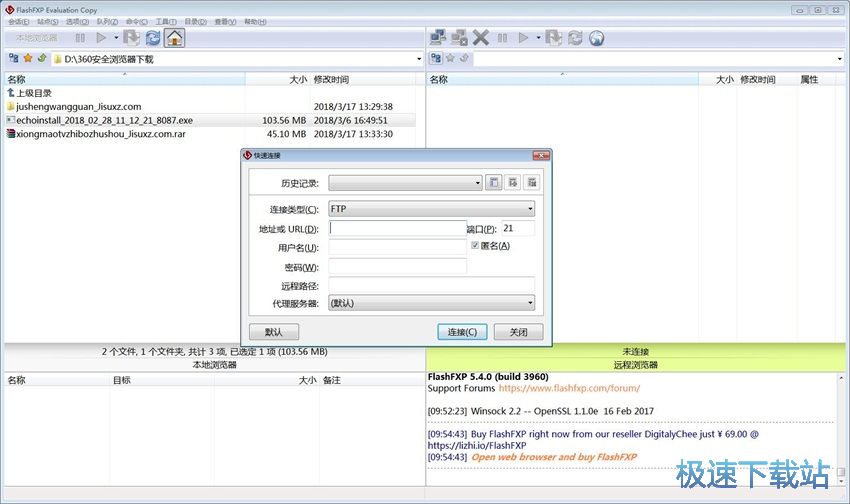Select the xiongmaotvzhibozhushou_Jisuxz.com.rar file
The image size is (850, 504).
pyautogui.click(x=210, y=134)
